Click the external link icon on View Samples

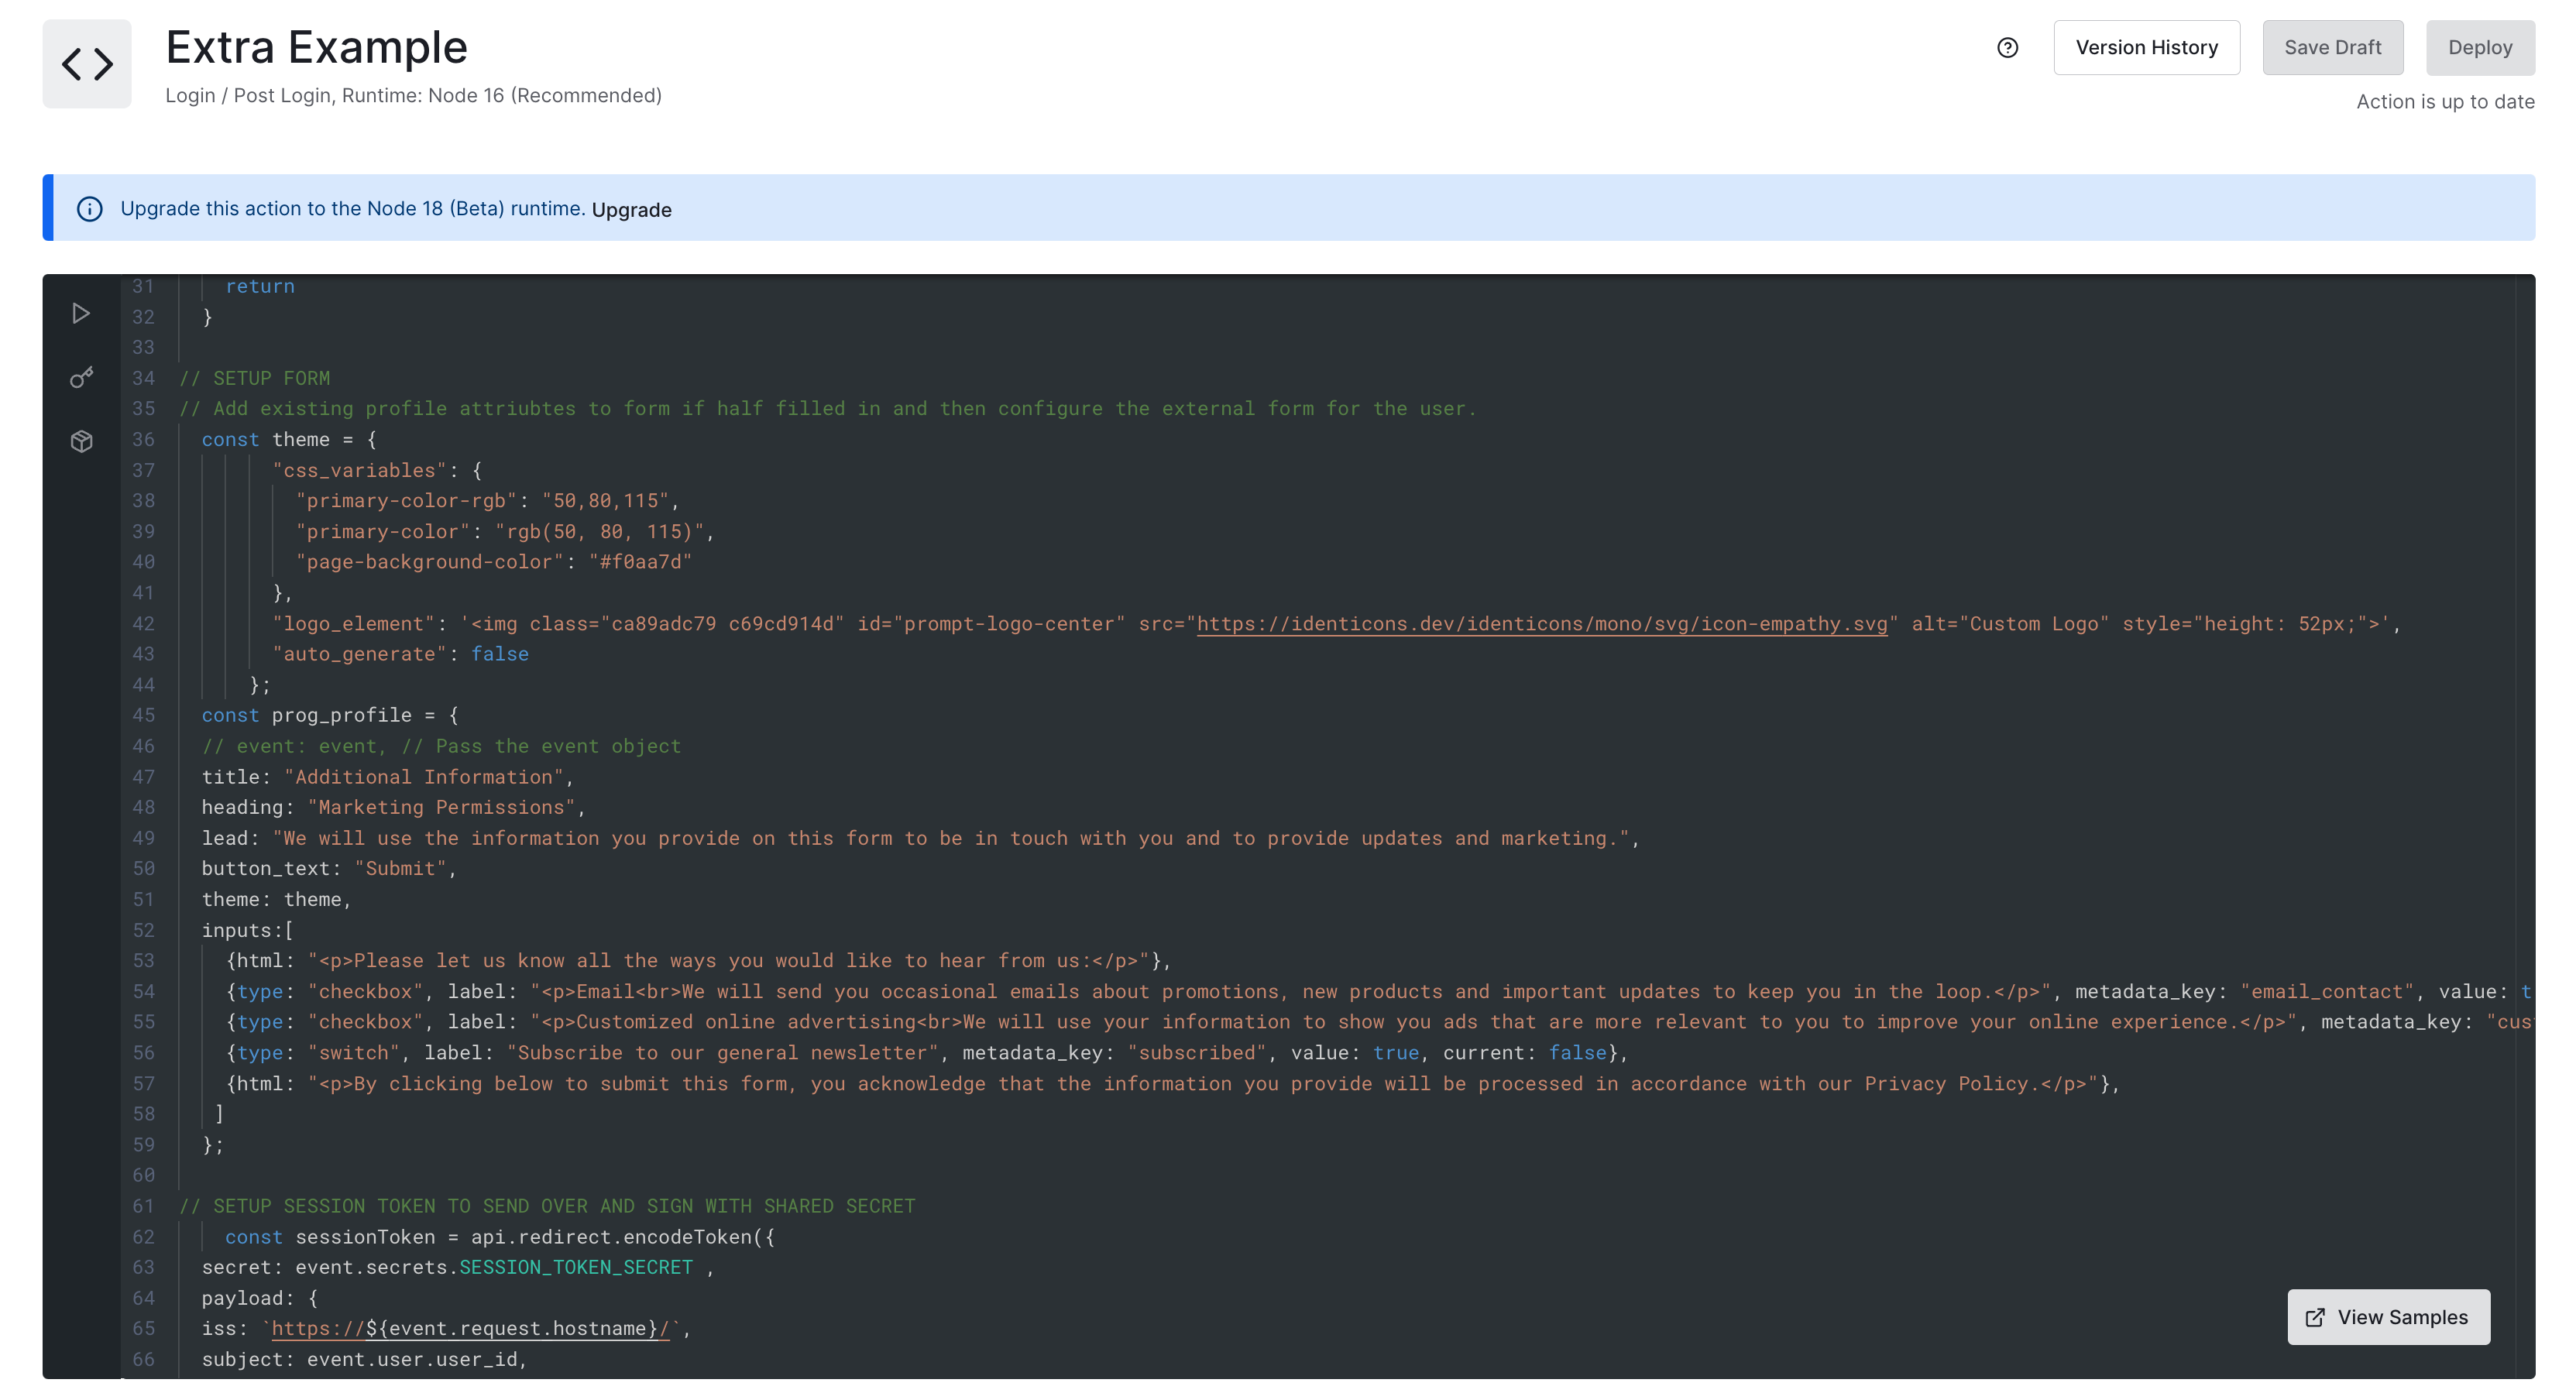[2315, 1317]
